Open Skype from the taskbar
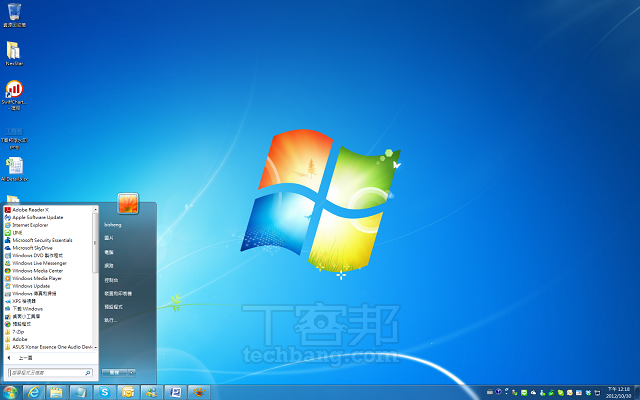Screen dimensions: 640x400 tap(104, 392)
